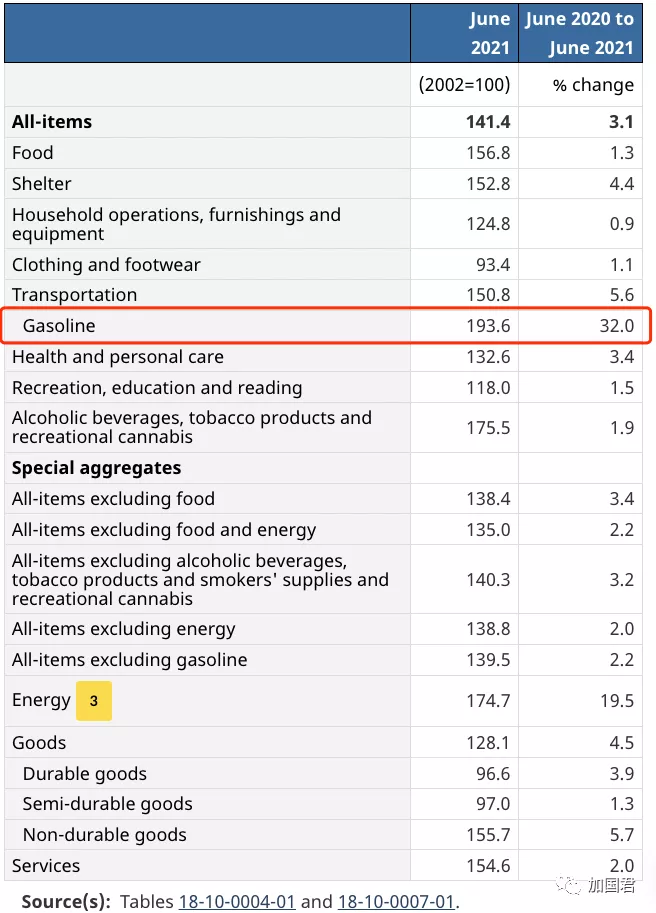Click the Gasoline index value 193.6
The height and width of the screenshot is (913, 656).
pyautogui.click(x=488, y=326)
